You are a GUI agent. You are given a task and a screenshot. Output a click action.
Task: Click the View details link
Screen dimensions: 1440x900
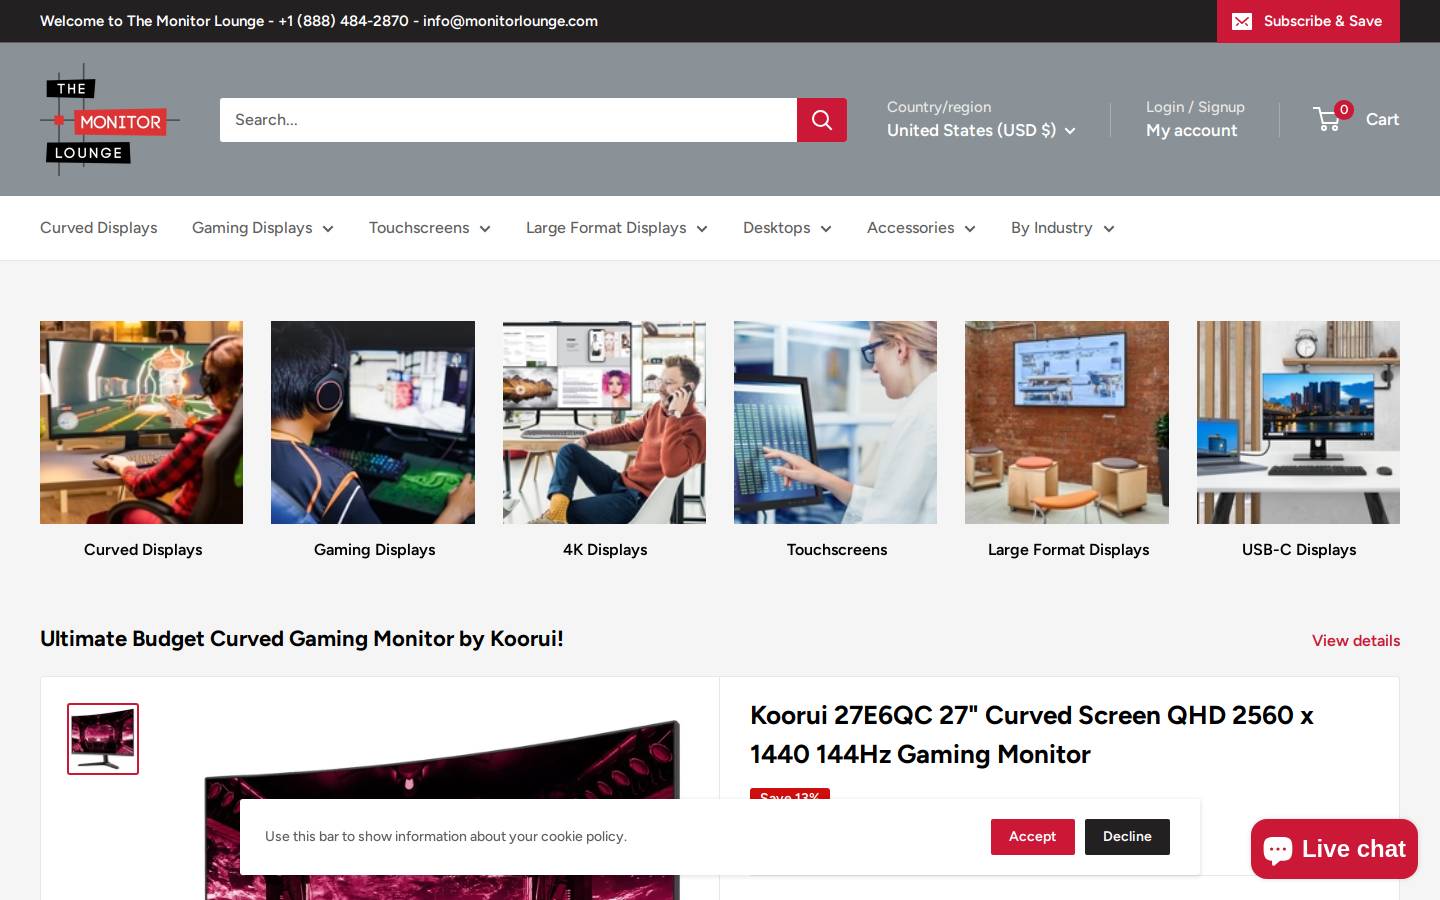pyautogui.click(x=1356, y=641)
